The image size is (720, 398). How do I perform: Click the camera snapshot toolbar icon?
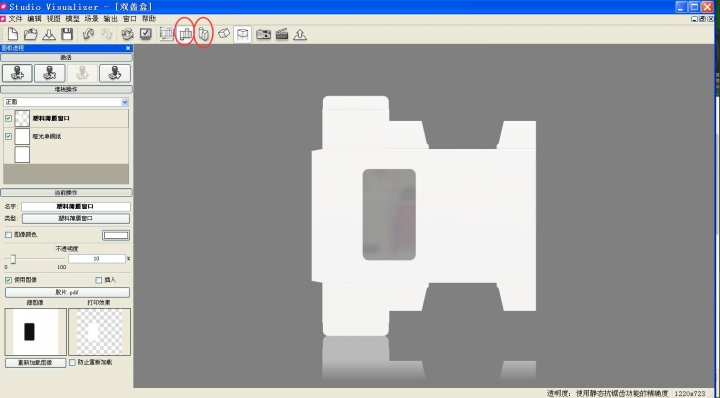(263, 34)
